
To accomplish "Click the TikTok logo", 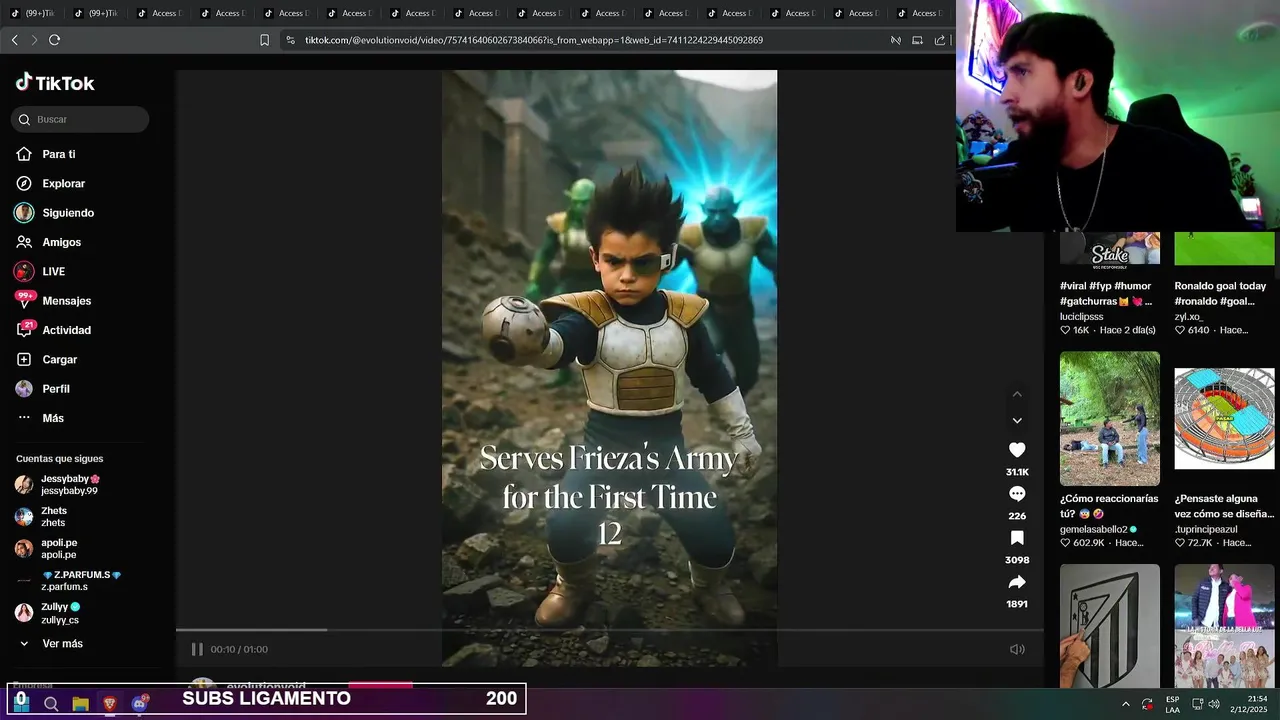I will coord(55,83).
